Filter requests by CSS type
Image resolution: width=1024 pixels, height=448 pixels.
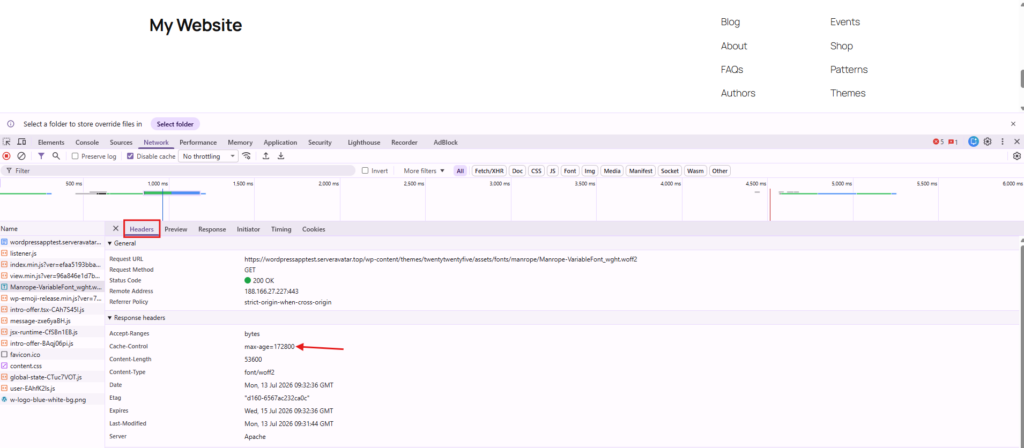pyautogui.click(x=536, y=170)
